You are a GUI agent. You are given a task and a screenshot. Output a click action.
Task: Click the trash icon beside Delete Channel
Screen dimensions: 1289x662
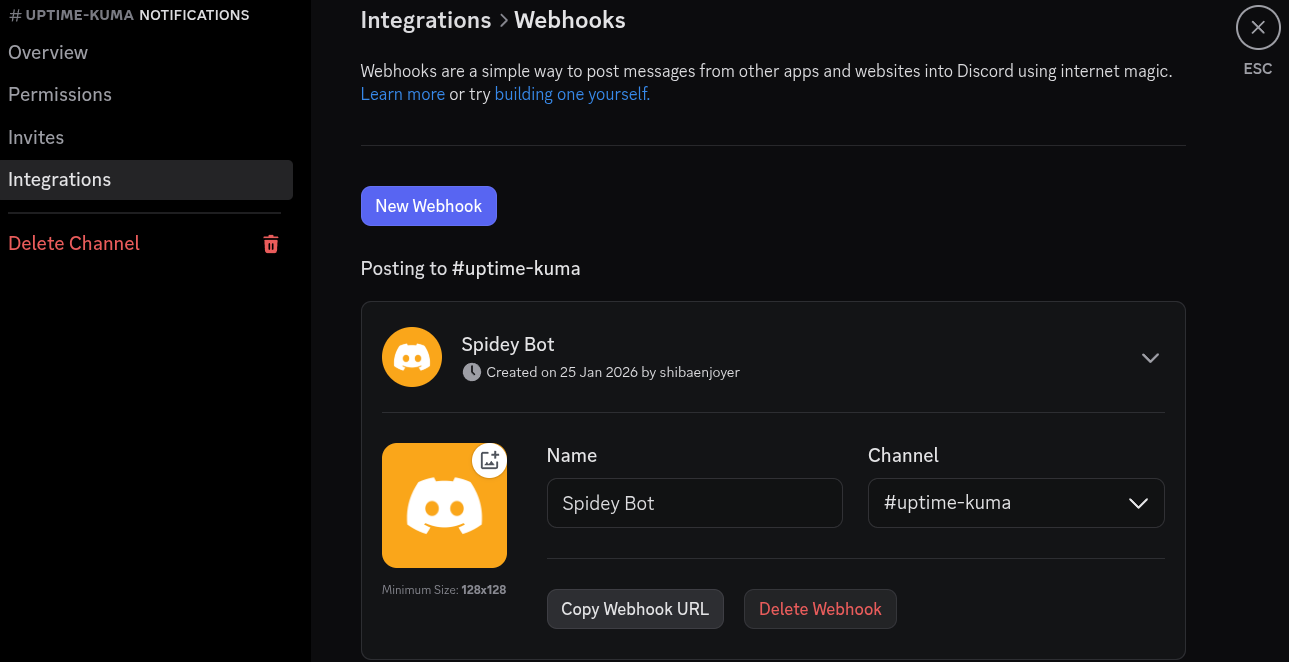click(x=270, y=244)
